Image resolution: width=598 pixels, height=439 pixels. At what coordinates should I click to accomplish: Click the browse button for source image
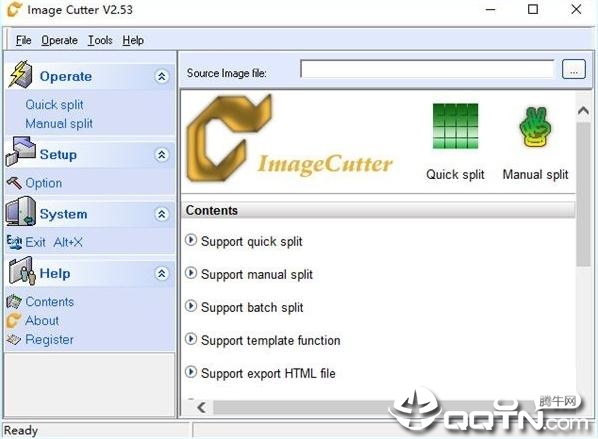[x=574, y=69]
